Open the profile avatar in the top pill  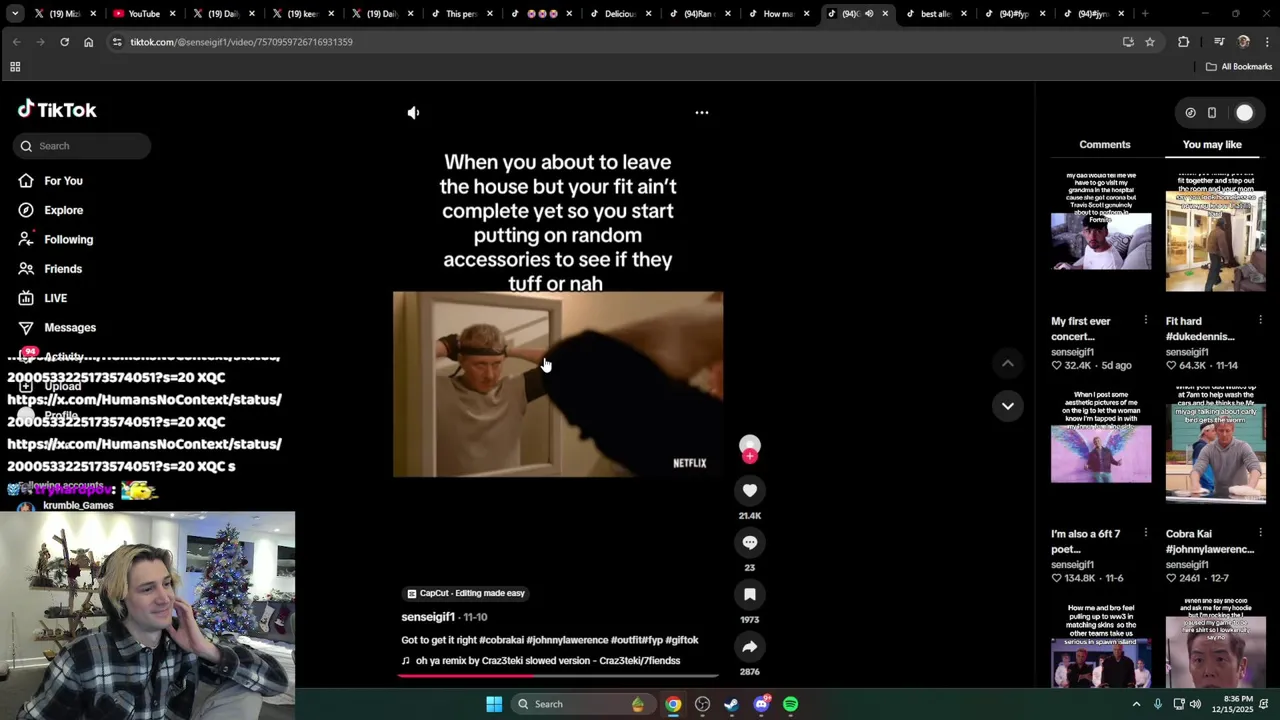(1244, 113)
